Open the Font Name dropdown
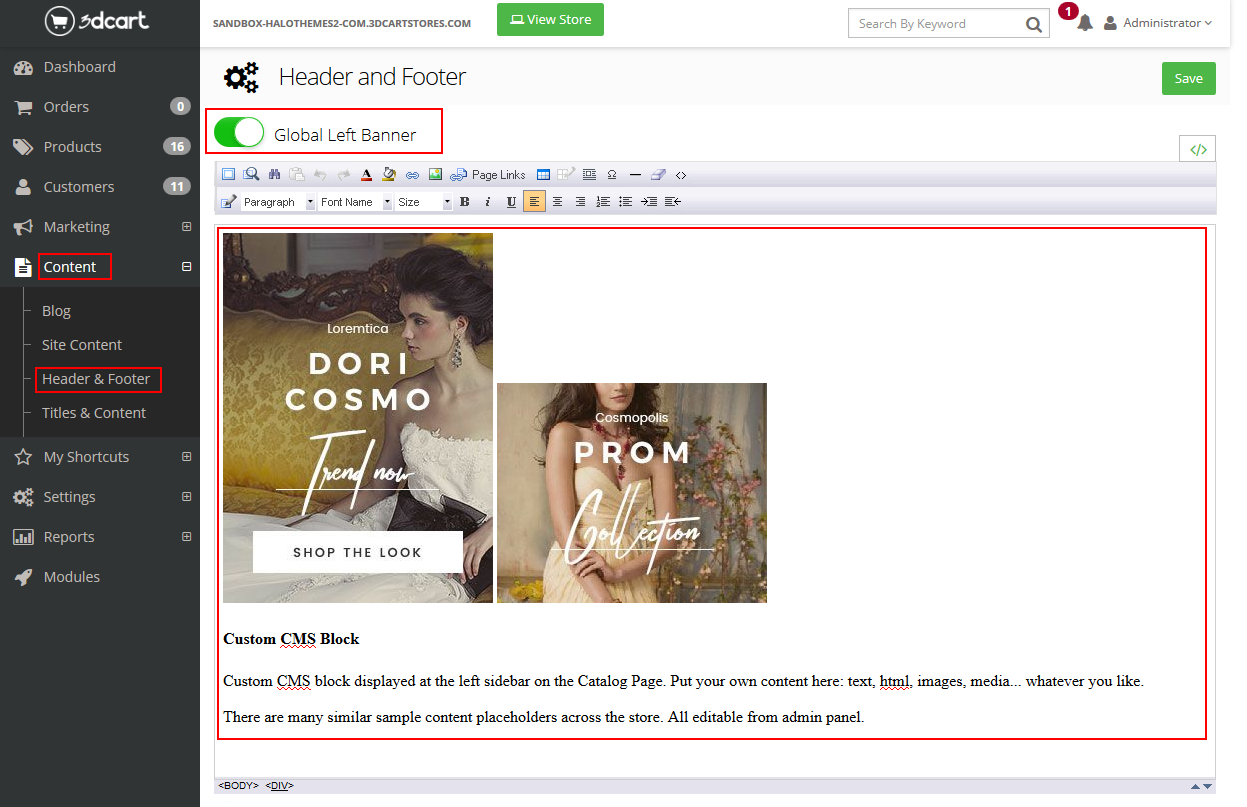Viewport: 1247px width, 807px height. [354, 202]
